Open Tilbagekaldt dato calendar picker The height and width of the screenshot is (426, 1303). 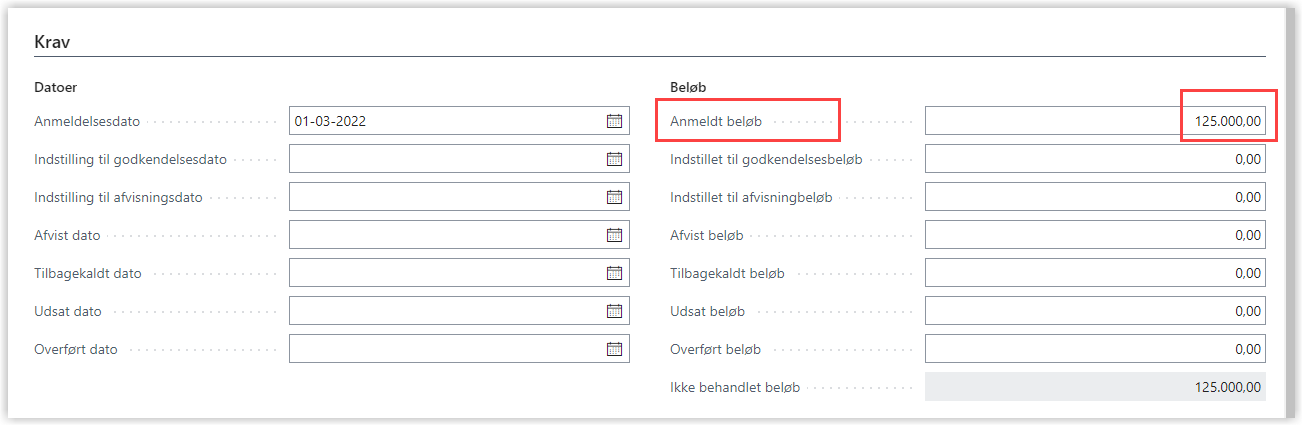click(614, 273)
